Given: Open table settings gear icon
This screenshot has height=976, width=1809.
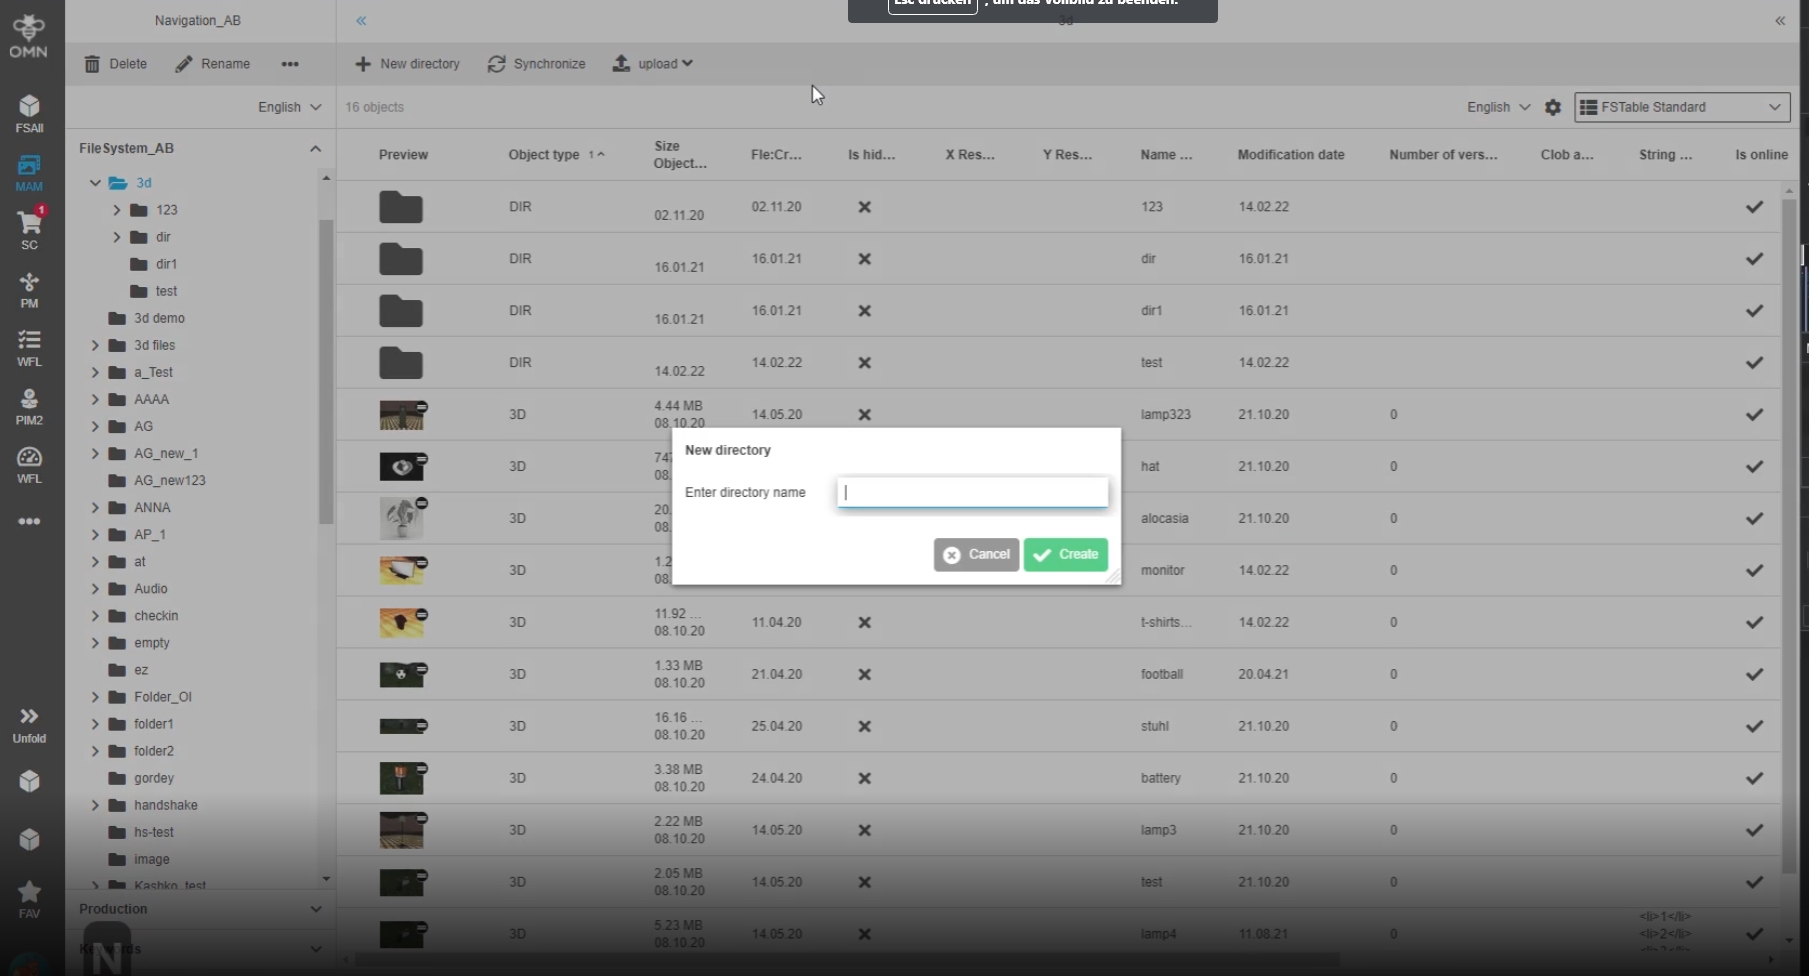Looking at the screenshot, I should pos(1552,107).
